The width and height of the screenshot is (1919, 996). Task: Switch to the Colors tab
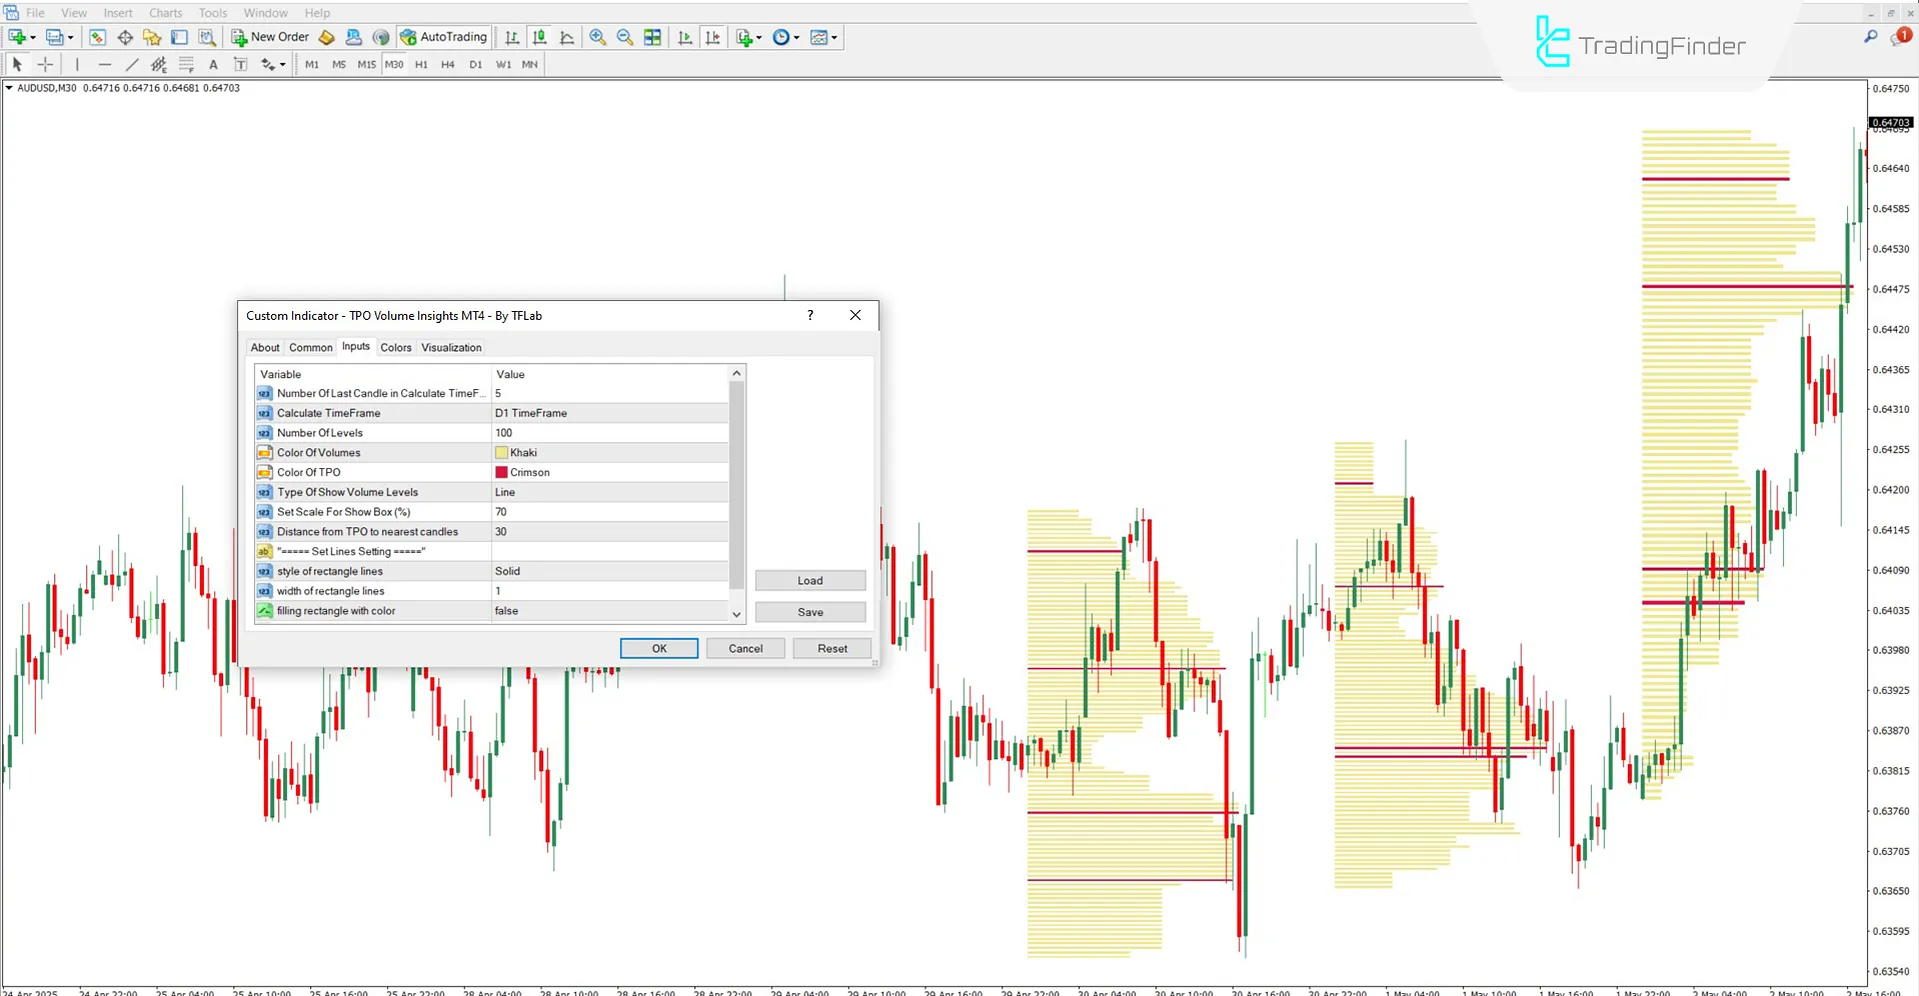(x=396, y=347)
